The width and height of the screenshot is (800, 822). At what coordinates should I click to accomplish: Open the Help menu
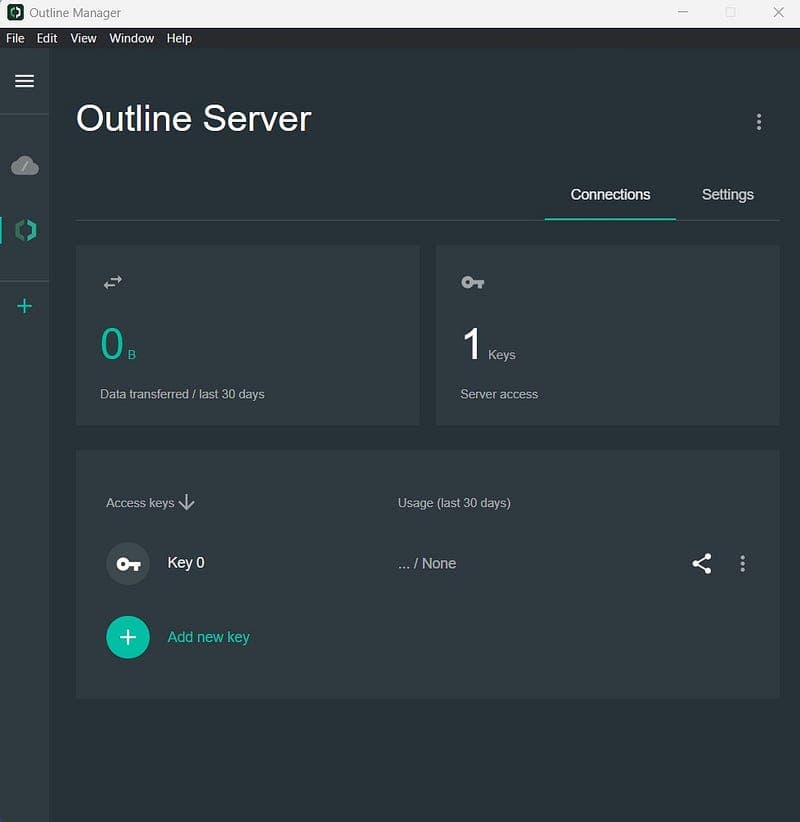(179, 38)
